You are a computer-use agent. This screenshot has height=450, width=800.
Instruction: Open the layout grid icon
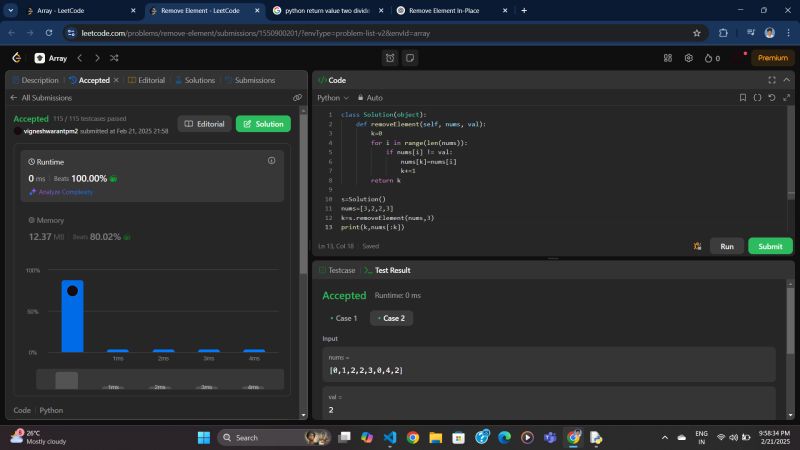click(x=668, y=58)
